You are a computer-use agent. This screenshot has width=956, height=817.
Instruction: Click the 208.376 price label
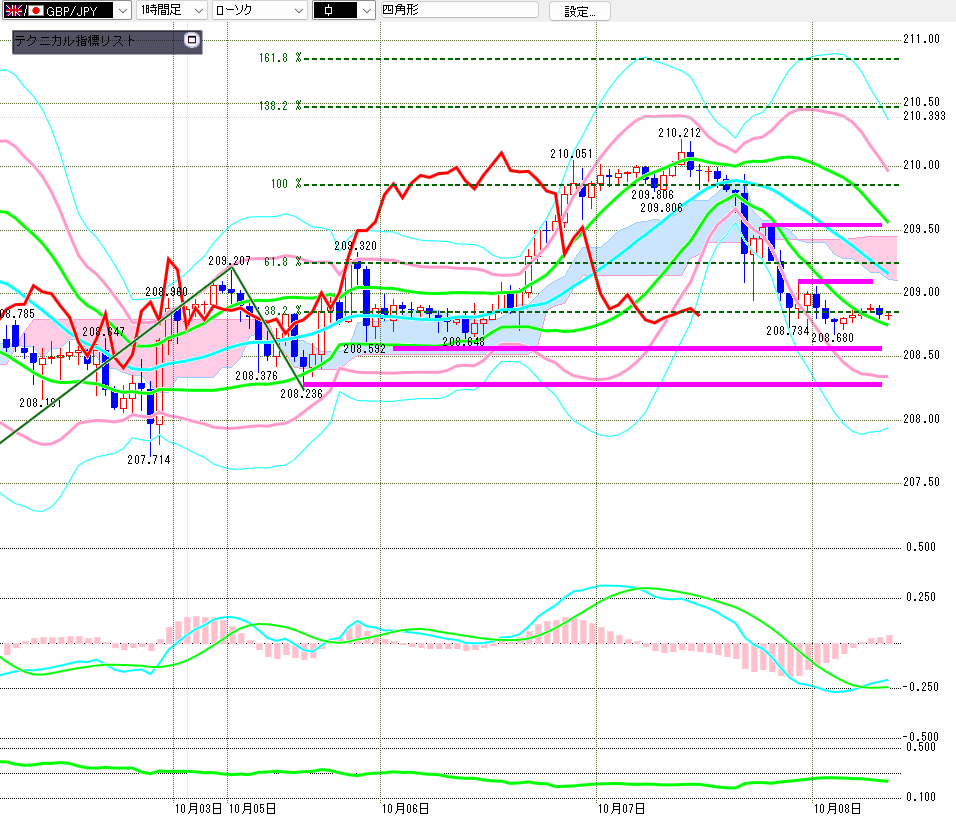tap(257, 376)
